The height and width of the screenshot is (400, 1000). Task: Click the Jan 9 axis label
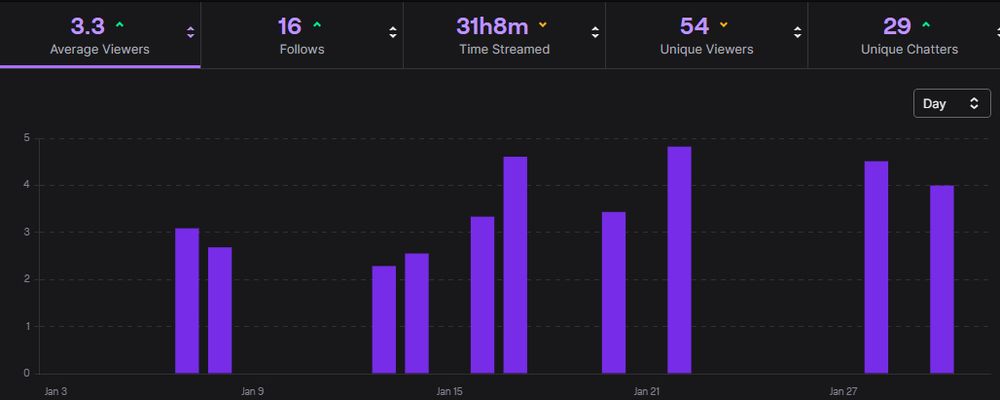pos(253,391)
